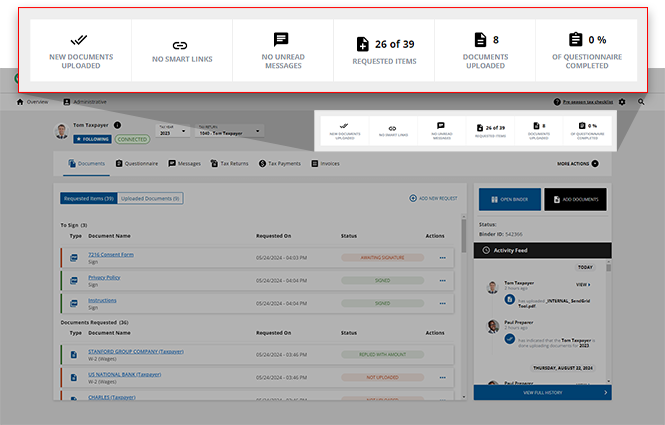Click the document icon beside US National Bank

tap(74, 377)
